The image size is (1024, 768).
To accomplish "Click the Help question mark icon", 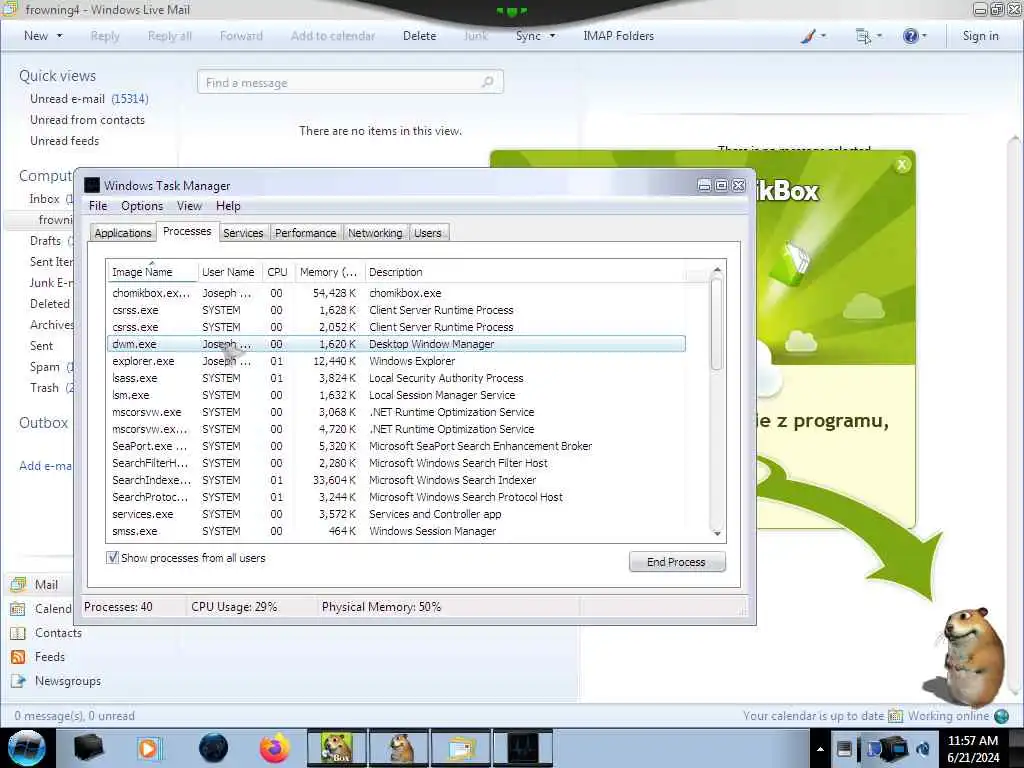I will tap(910, 36).
